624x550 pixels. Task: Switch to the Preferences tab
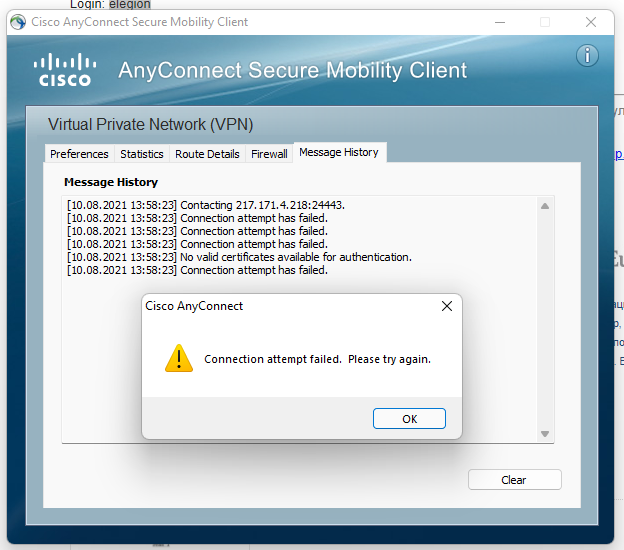click(x=79, y=154)
